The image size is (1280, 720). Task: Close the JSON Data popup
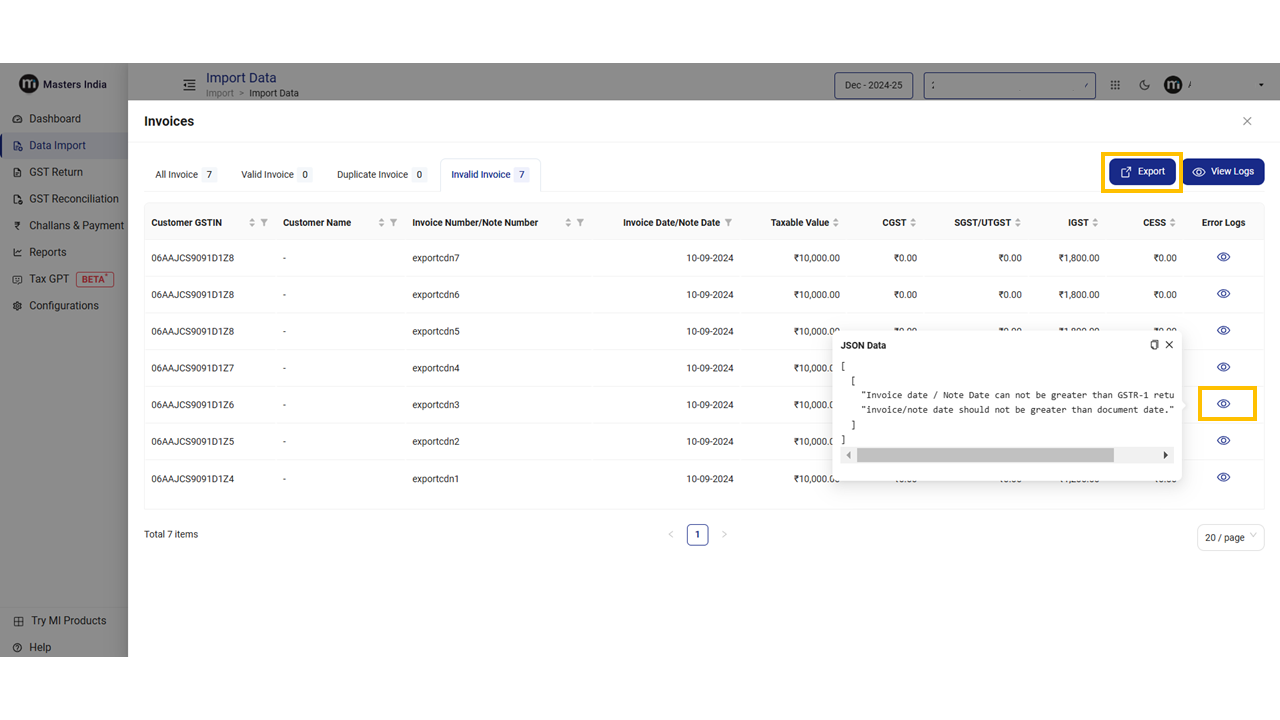pos(1169,345)
